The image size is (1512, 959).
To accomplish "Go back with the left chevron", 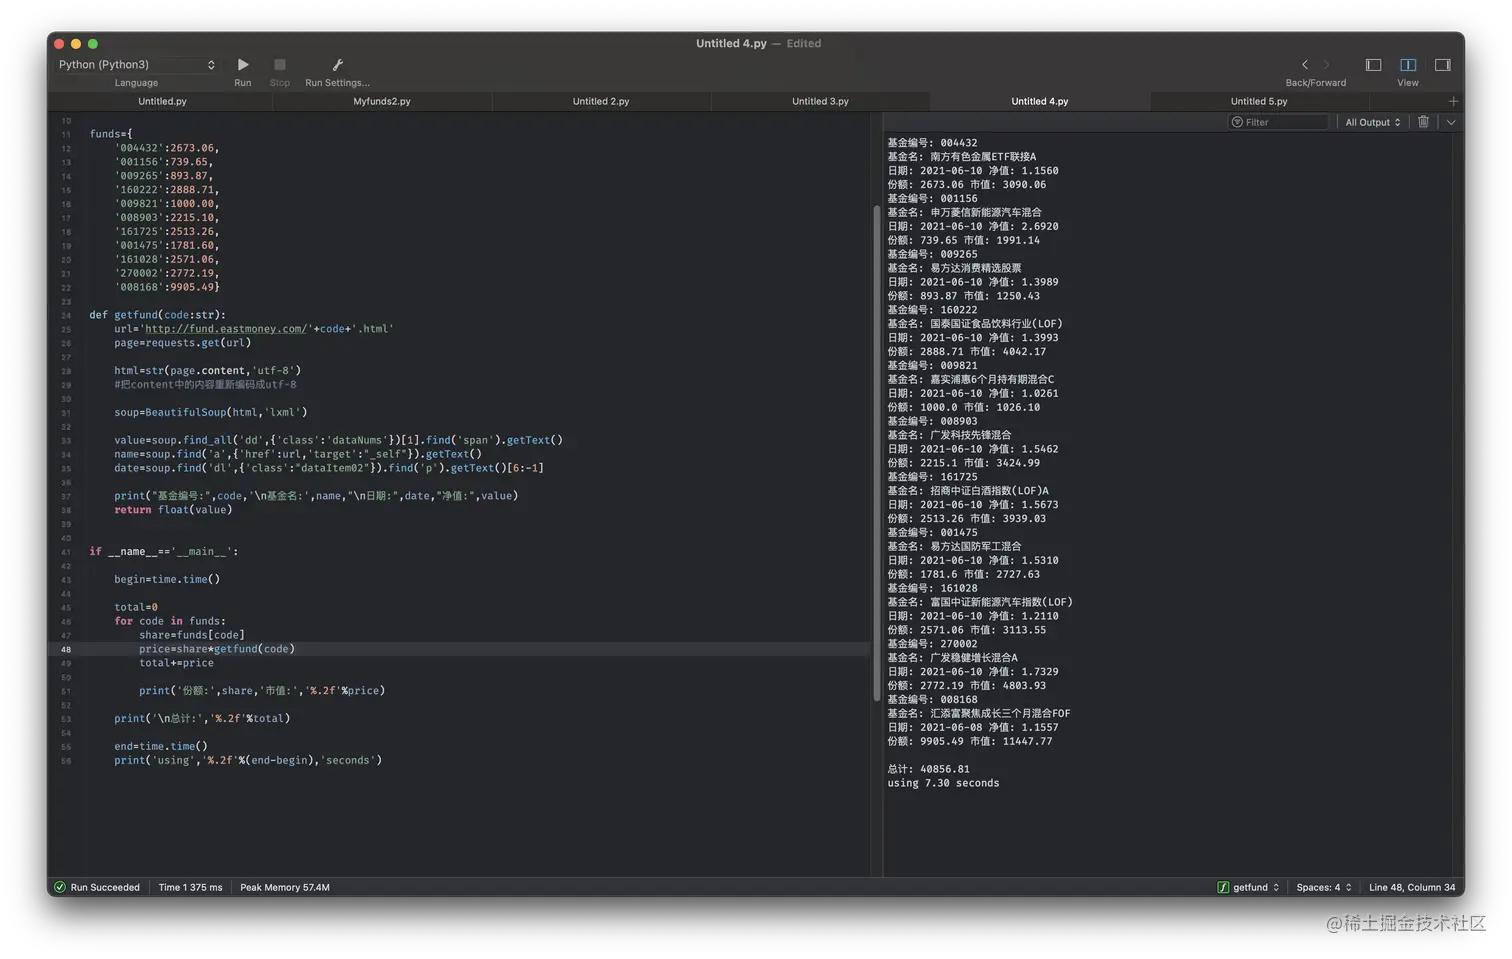I will pos(1304,65).
